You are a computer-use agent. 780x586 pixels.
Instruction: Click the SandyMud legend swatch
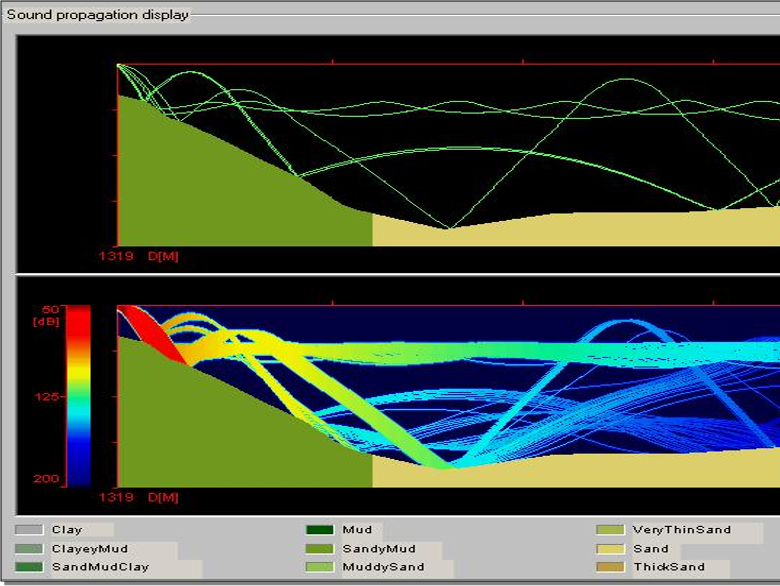[320, 549]
